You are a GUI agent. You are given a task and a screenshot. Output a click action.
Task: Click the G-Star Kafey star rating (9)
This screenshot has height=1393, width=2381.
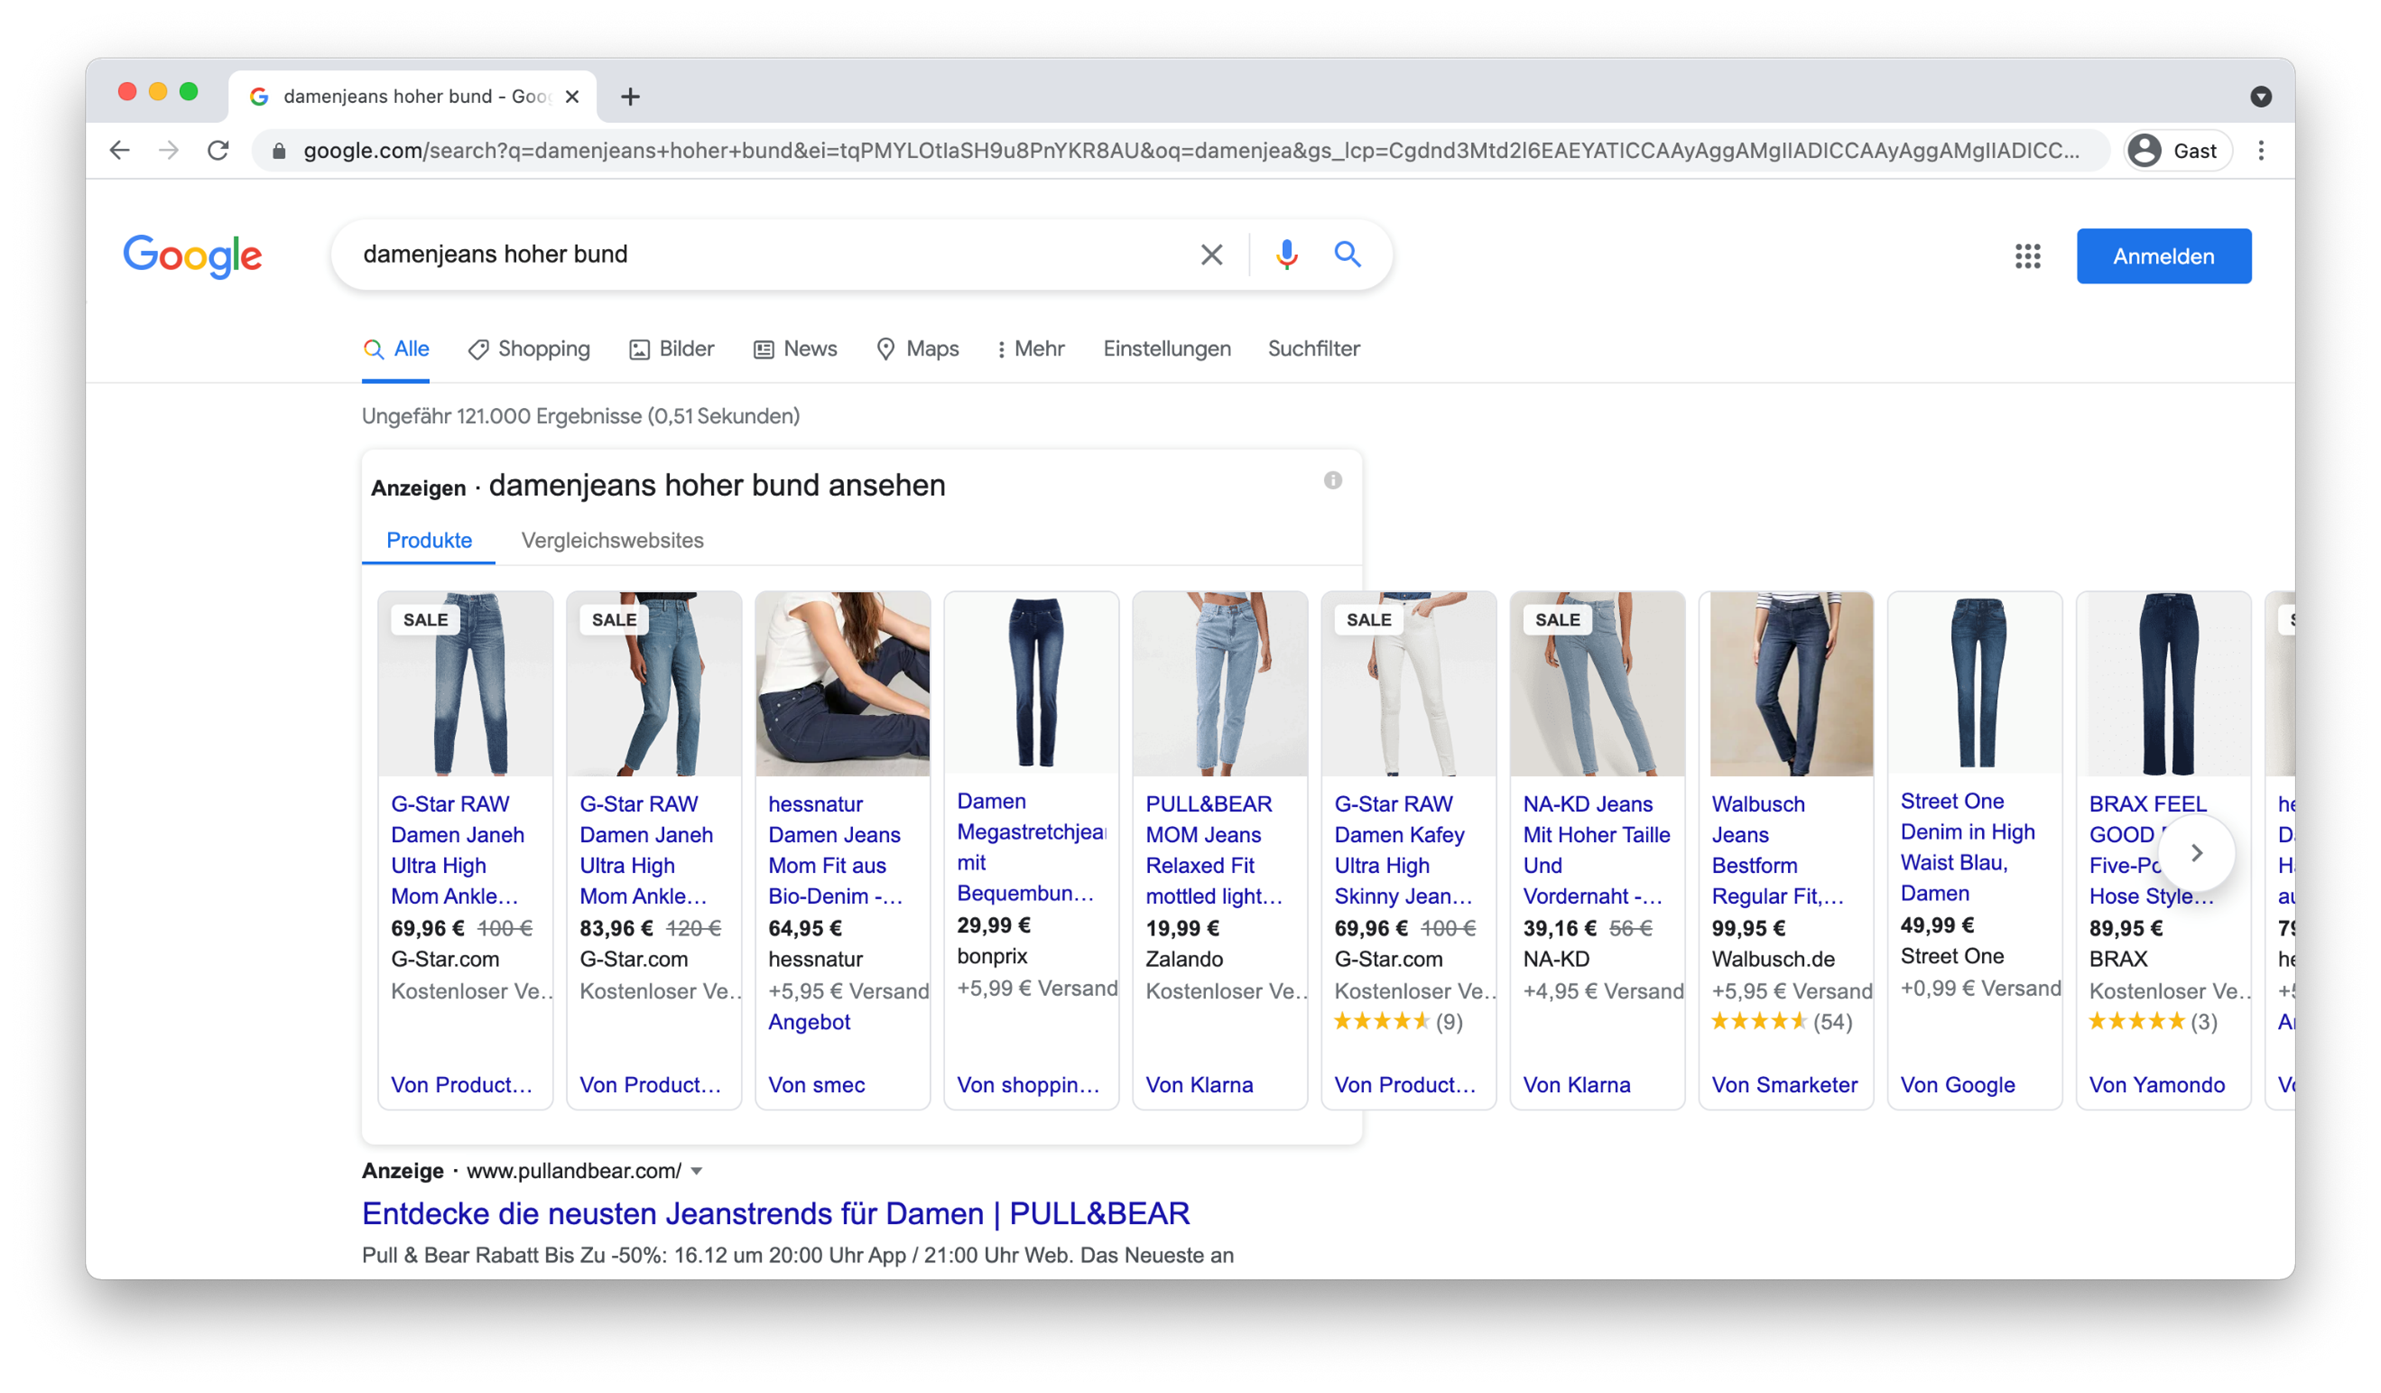pyautogui.click(x=1398, y=1022)
